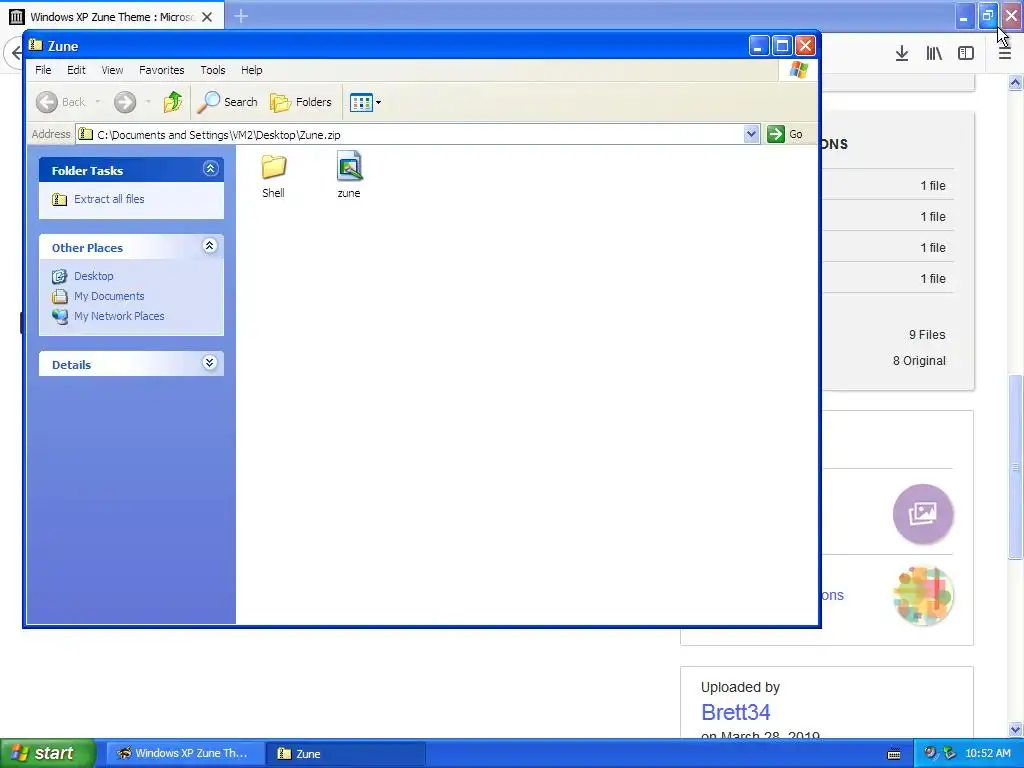Collapse the Folder Tasks panel
Image resolution: width=1024 pixels, height=768 pixels.
(210, 169)
